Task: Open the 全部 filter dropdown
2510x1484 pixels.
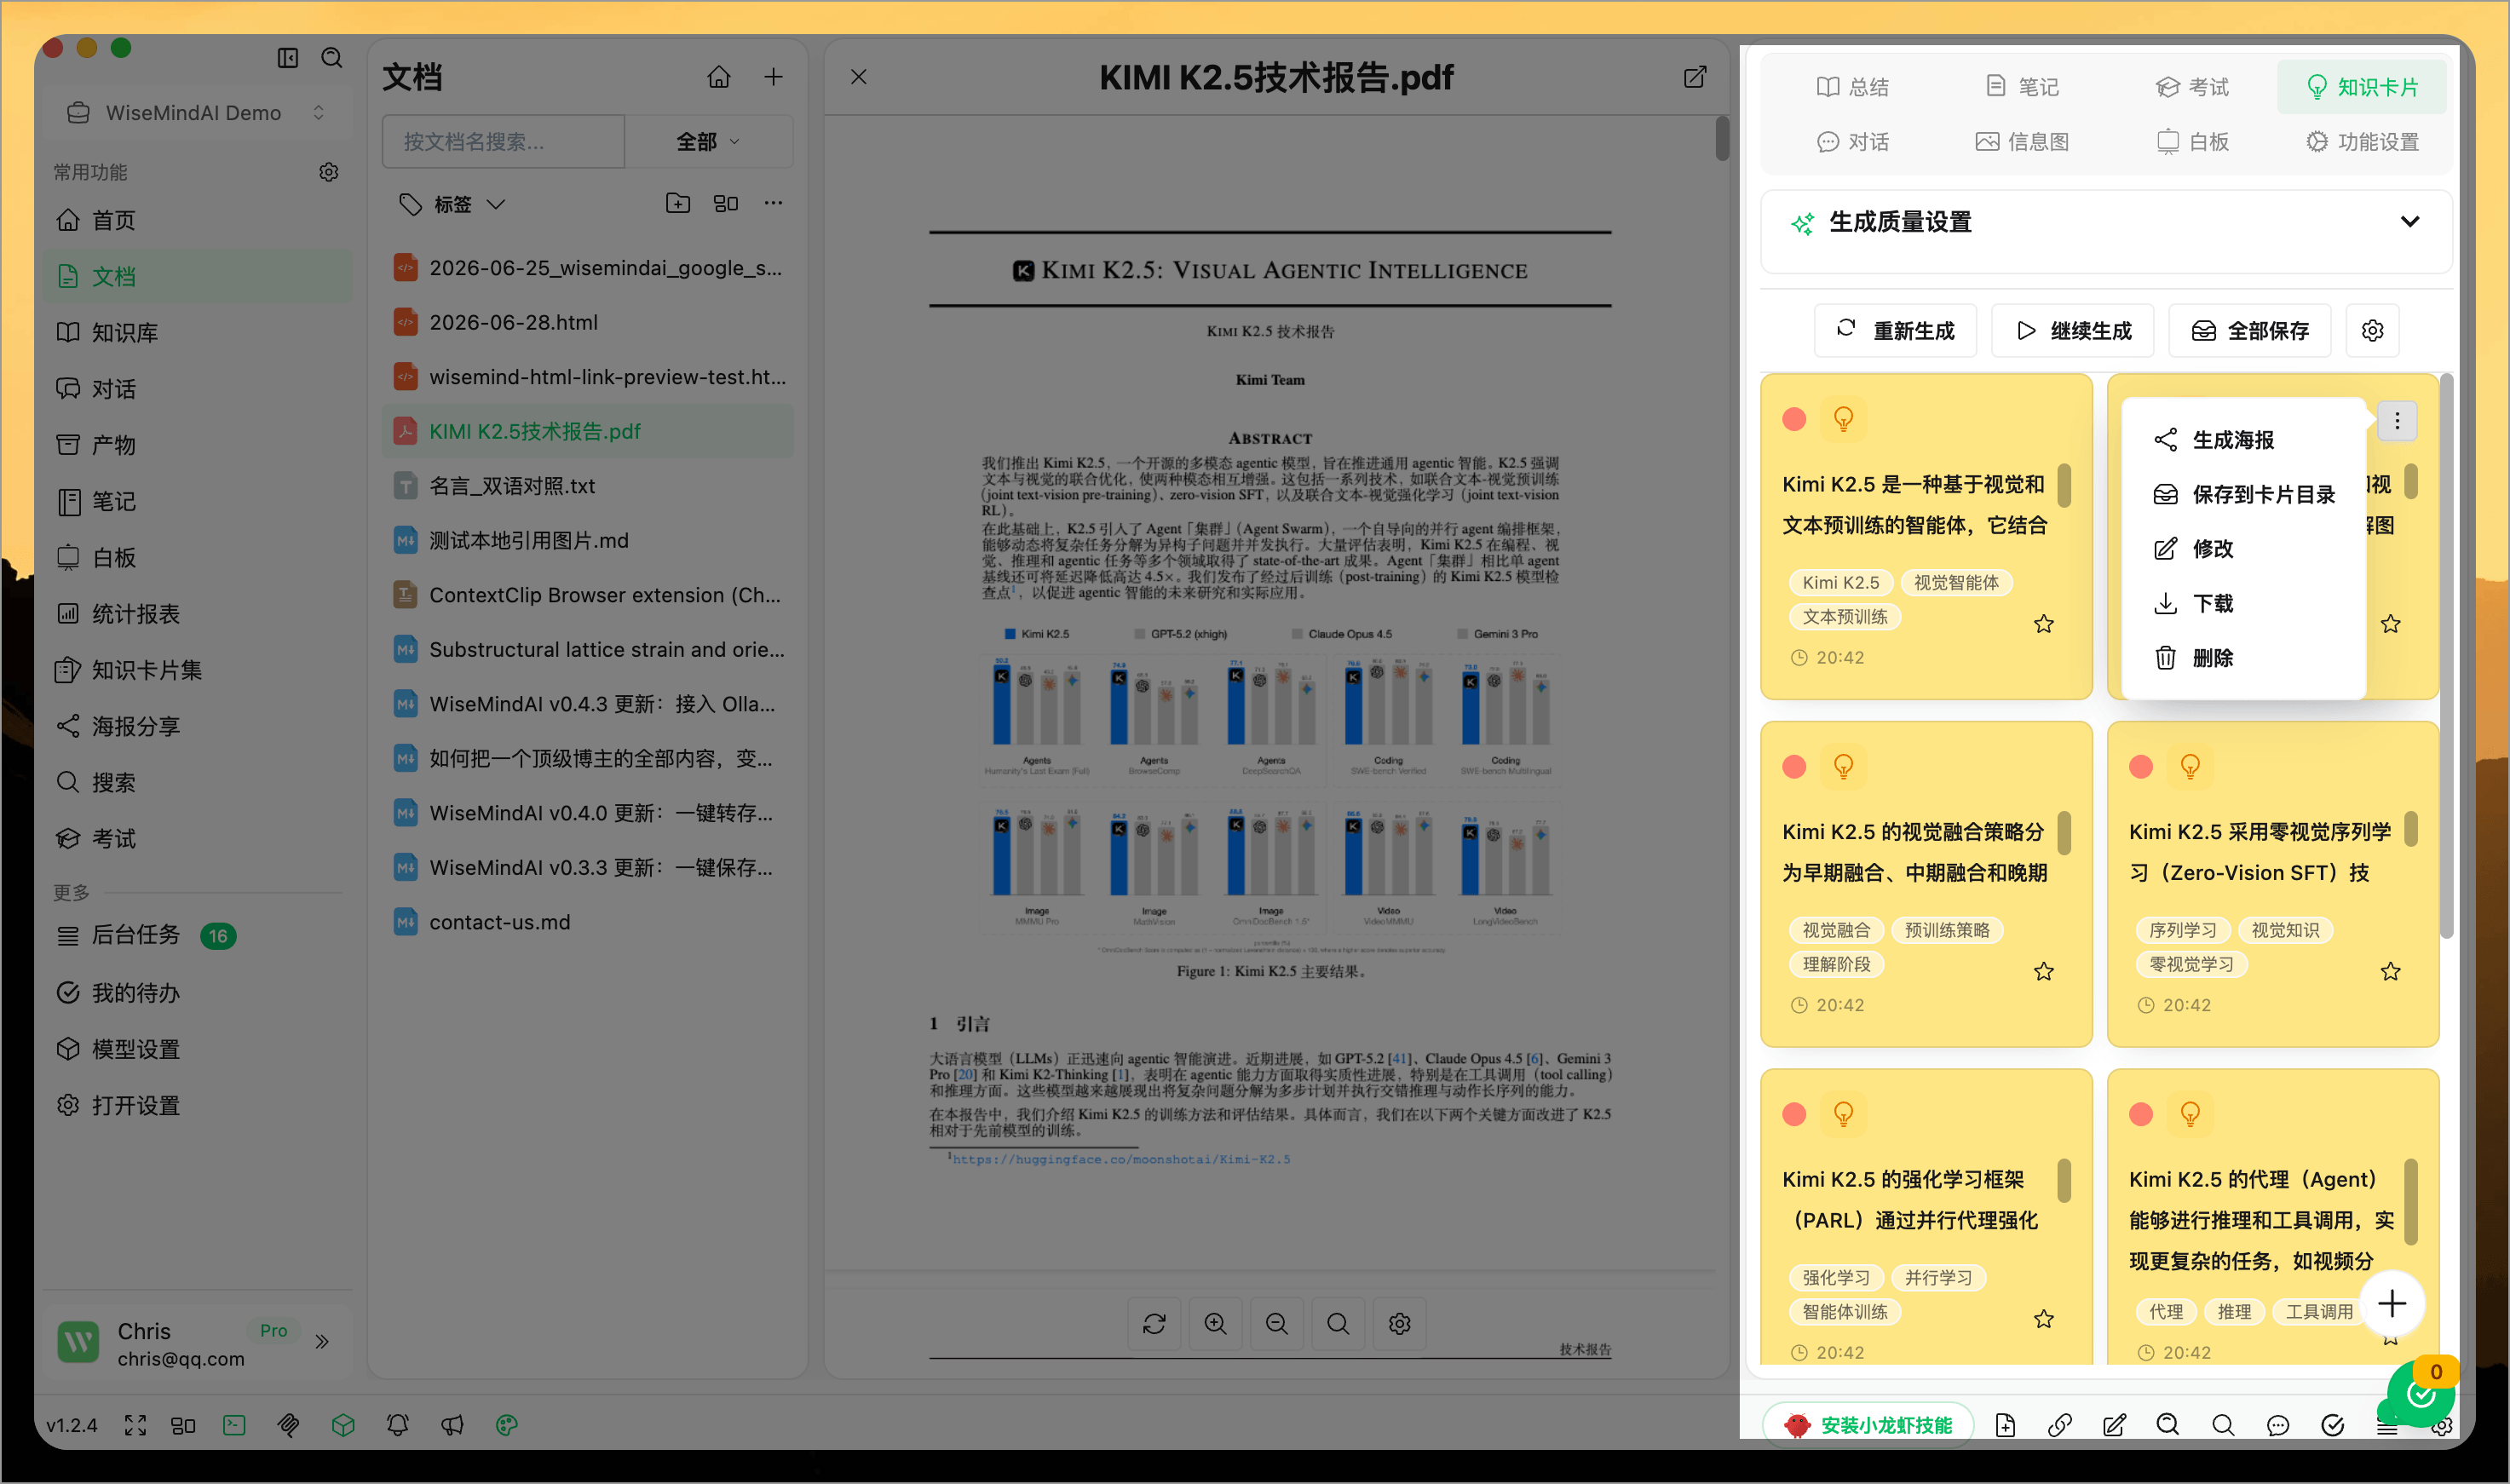Action: pyautogui.click(x=708, y=141)
